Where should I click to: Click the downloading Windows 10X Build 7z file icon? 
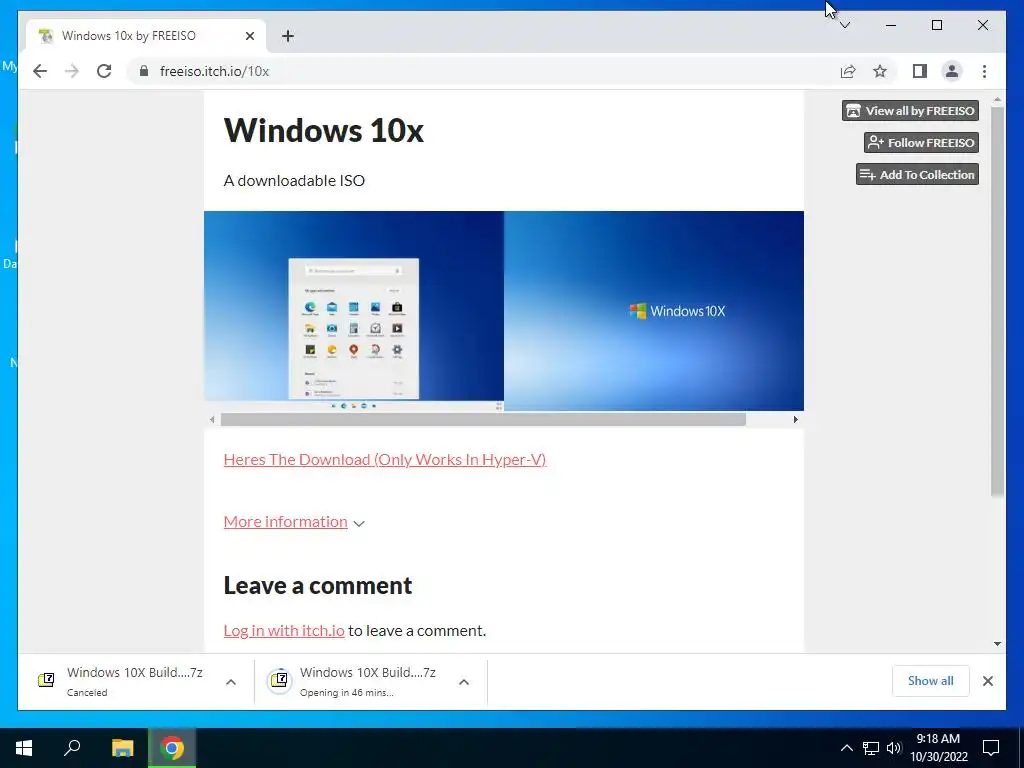279,680
